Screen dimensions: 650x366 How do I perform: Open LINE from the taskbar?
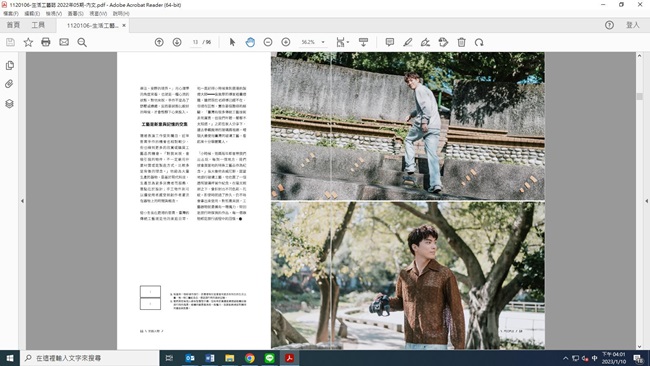pos(269,358)
